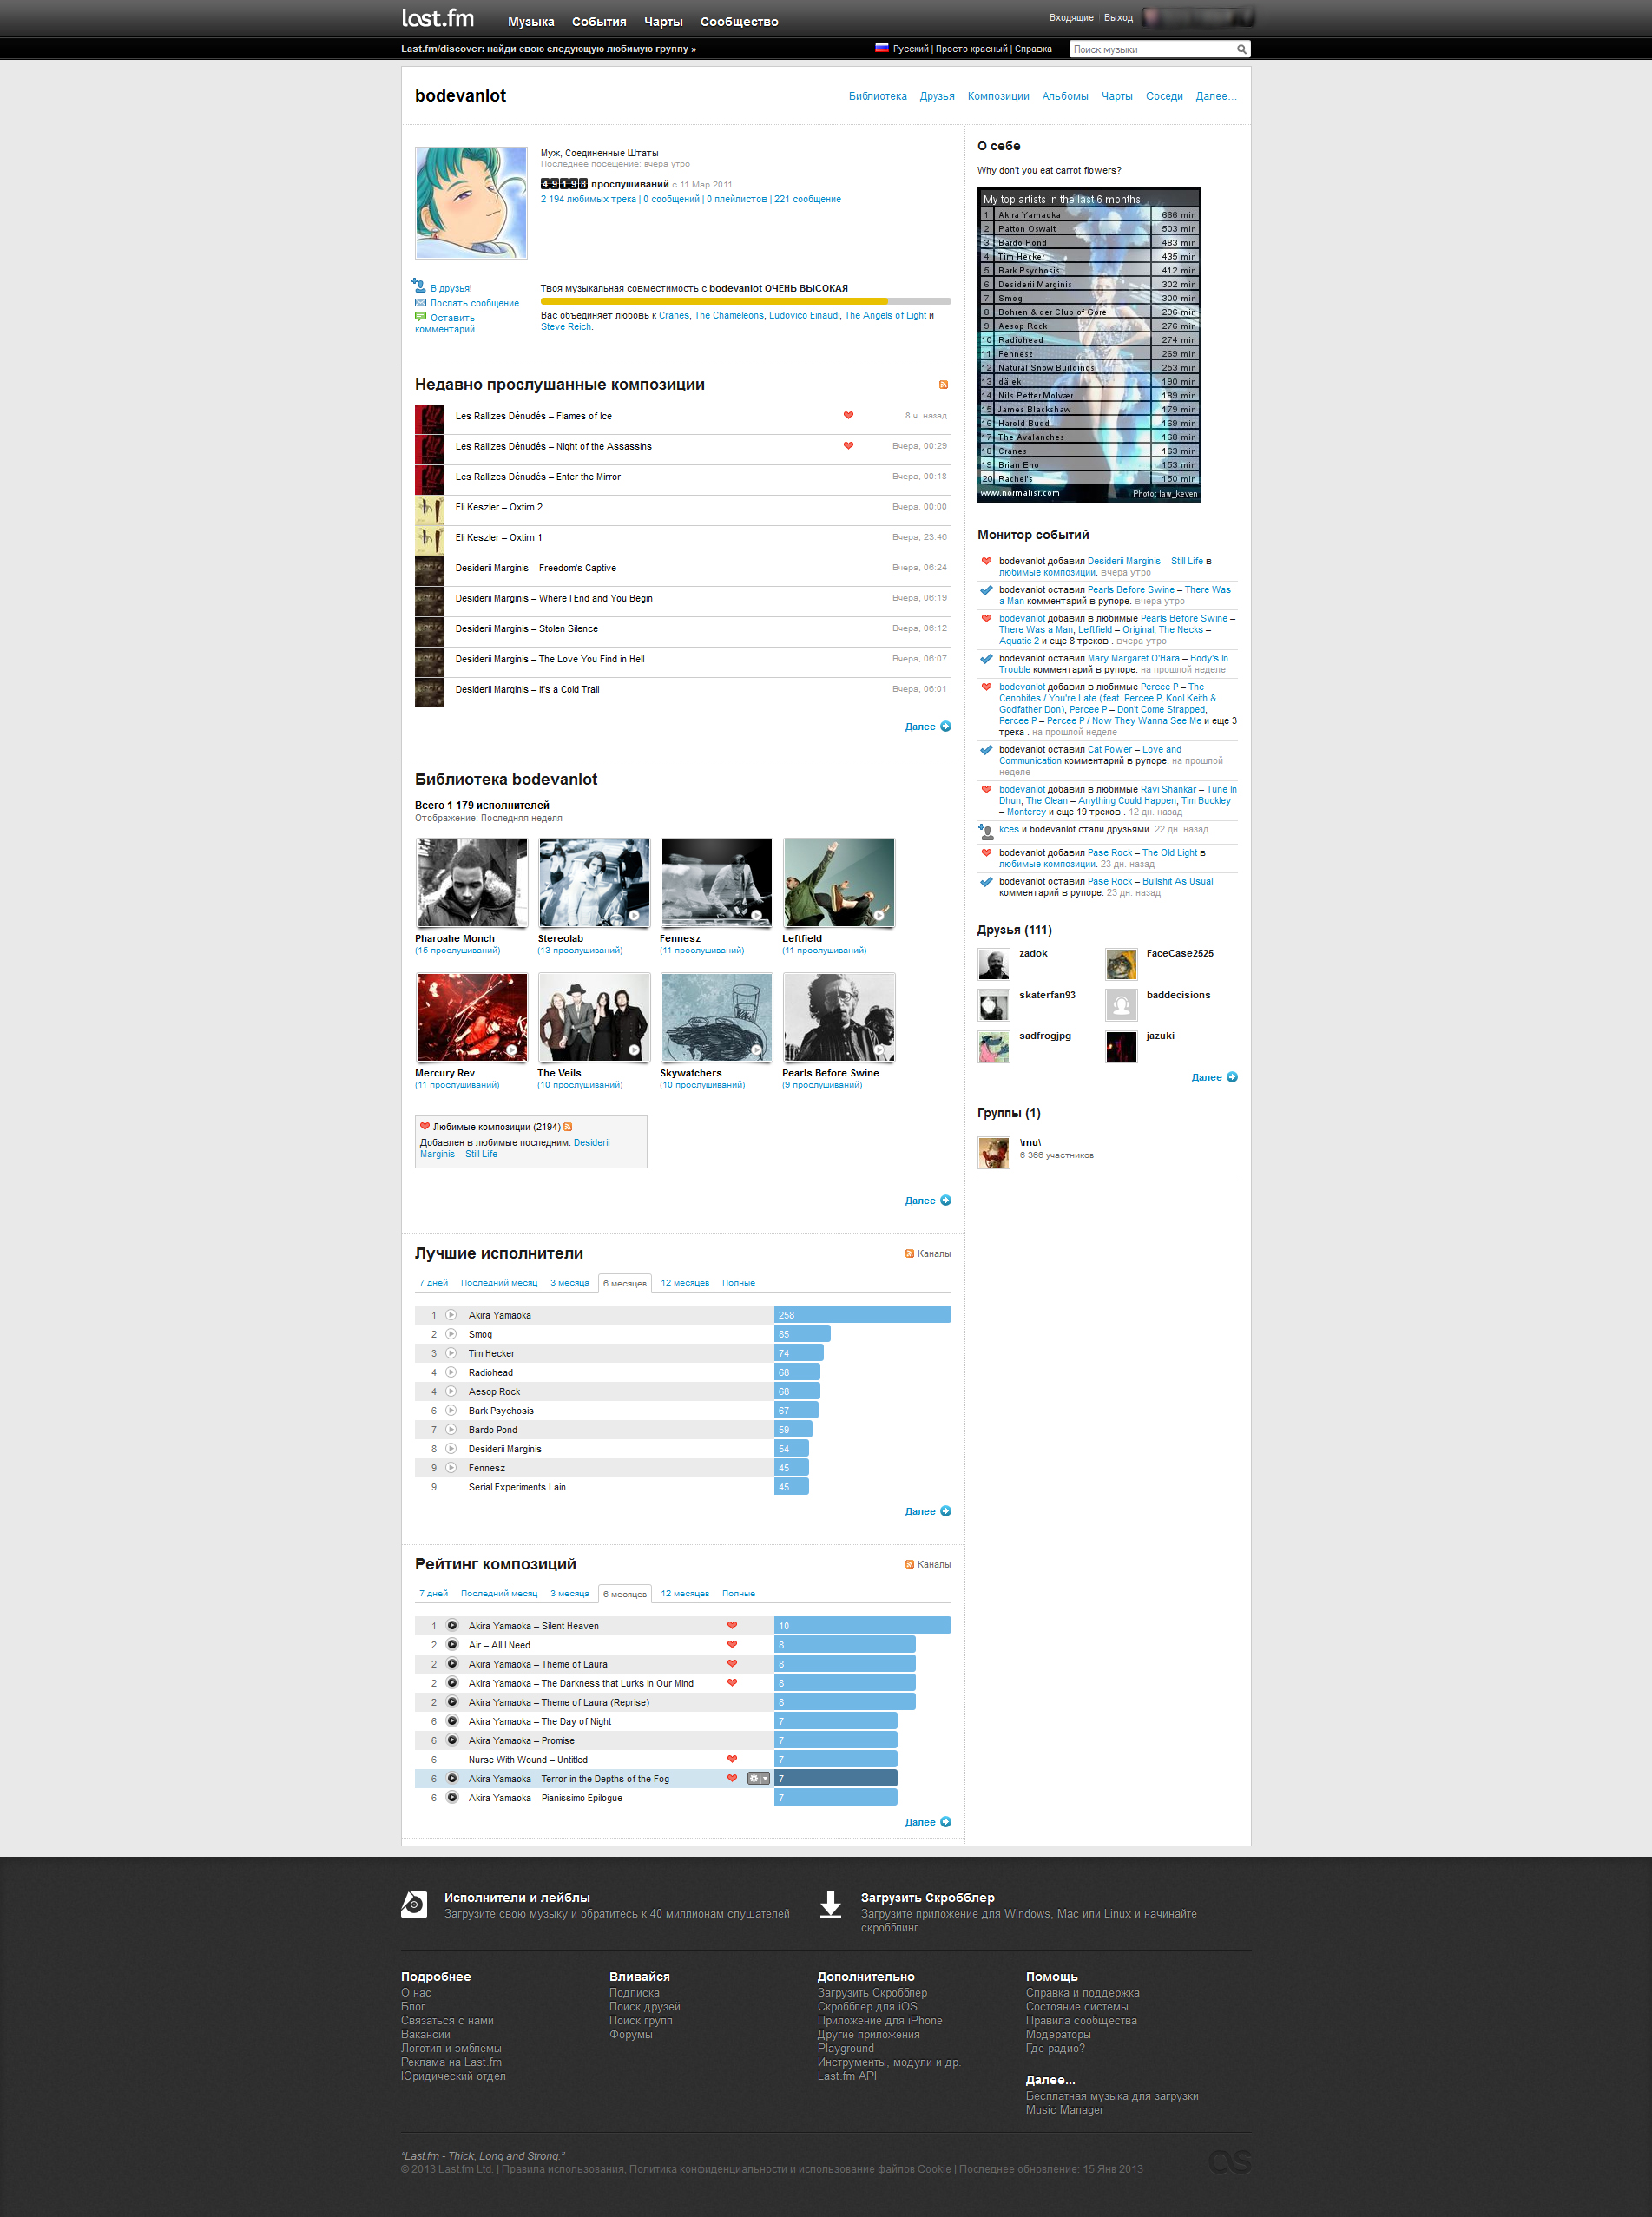Image resolution: width=1652 pixels, height=2217 pixels.
Task: Switch to Друзья profile tab
Action: click(937, 97)
